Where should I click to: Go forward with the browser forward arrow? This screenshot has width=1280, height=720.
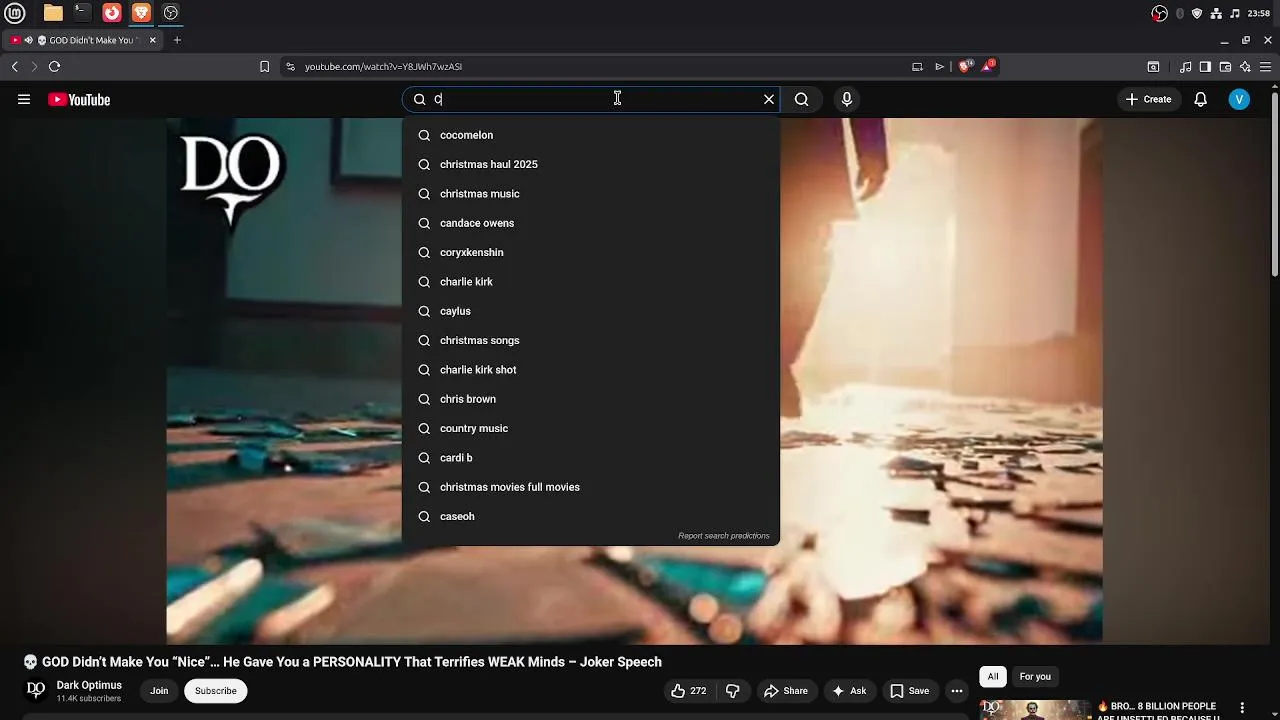pyautogui.click(x=34, y=66)
